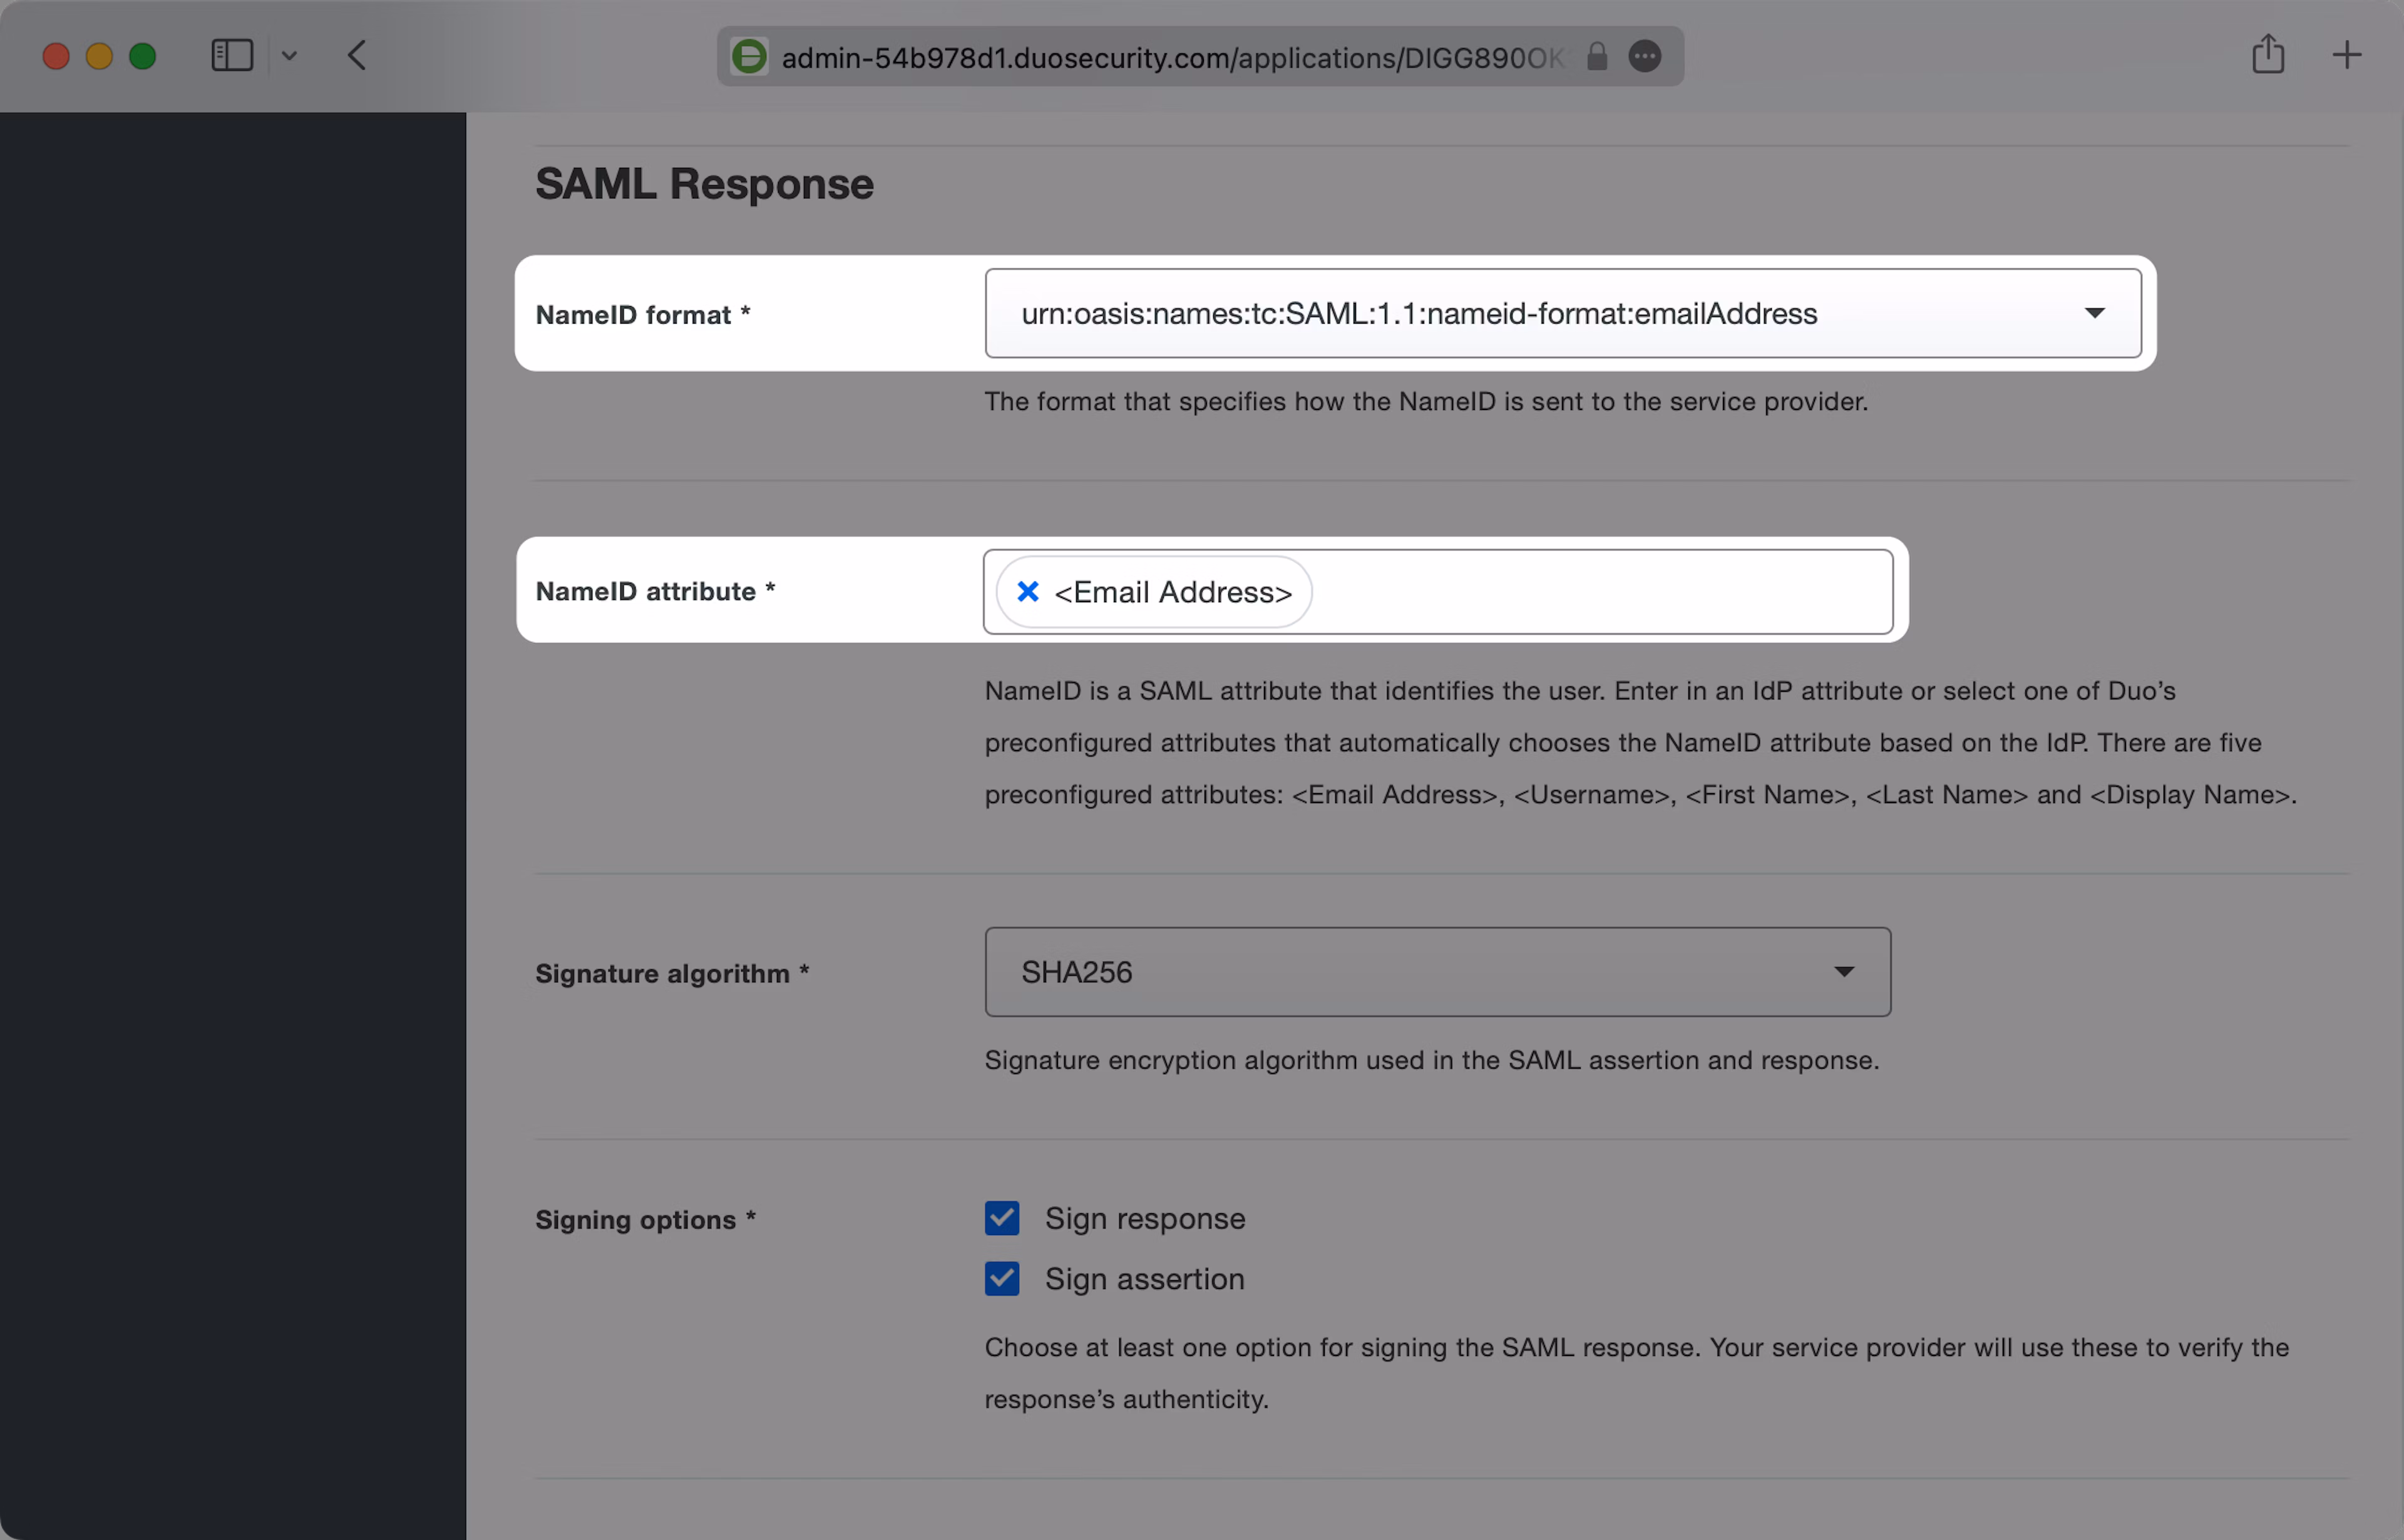Click the lock icon in address bar

(1597, 57)
